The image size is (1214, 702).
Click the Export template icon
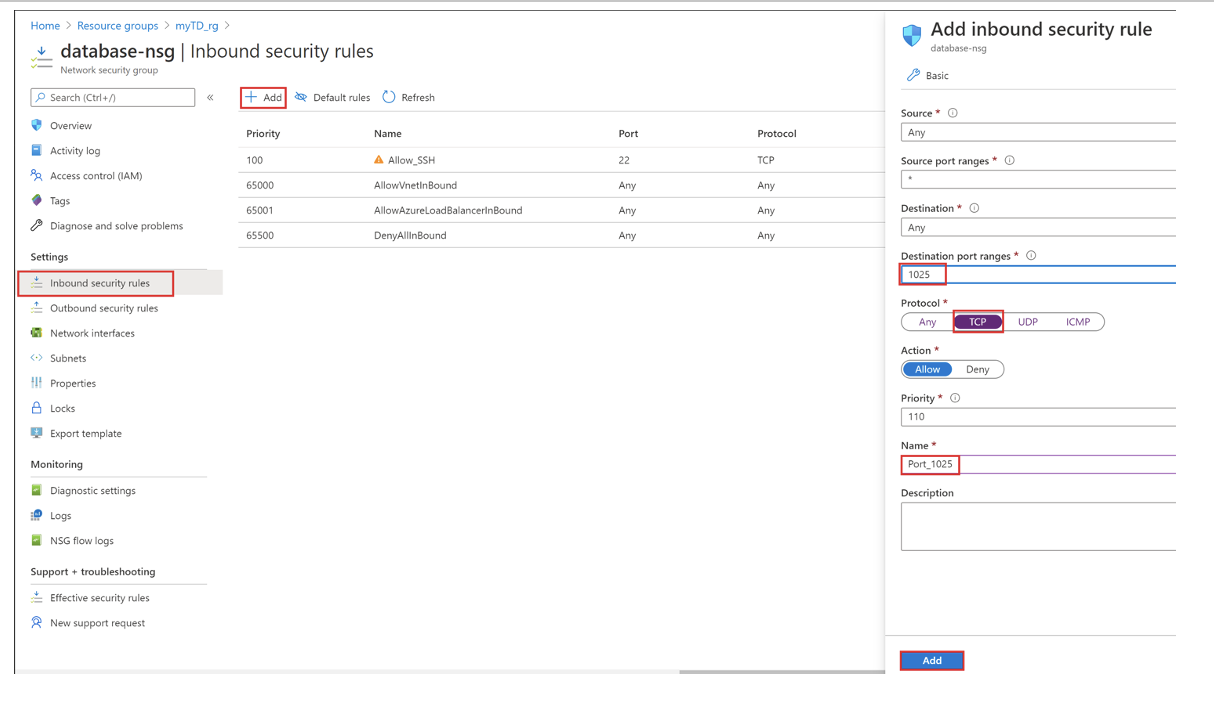tap(37, 433)
